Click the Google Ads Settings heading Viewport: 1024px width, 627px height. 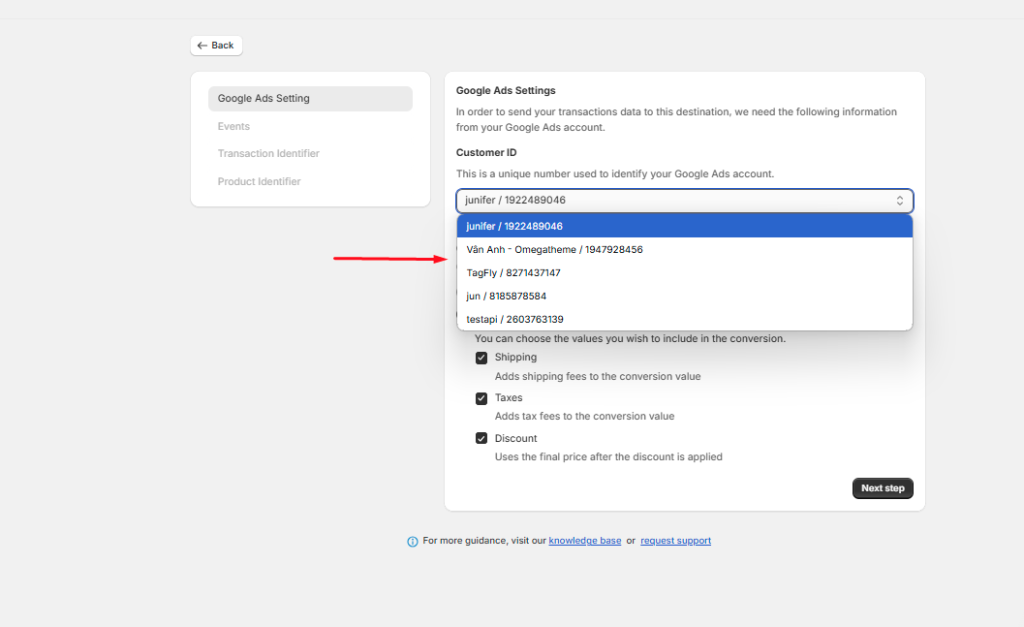505,90
